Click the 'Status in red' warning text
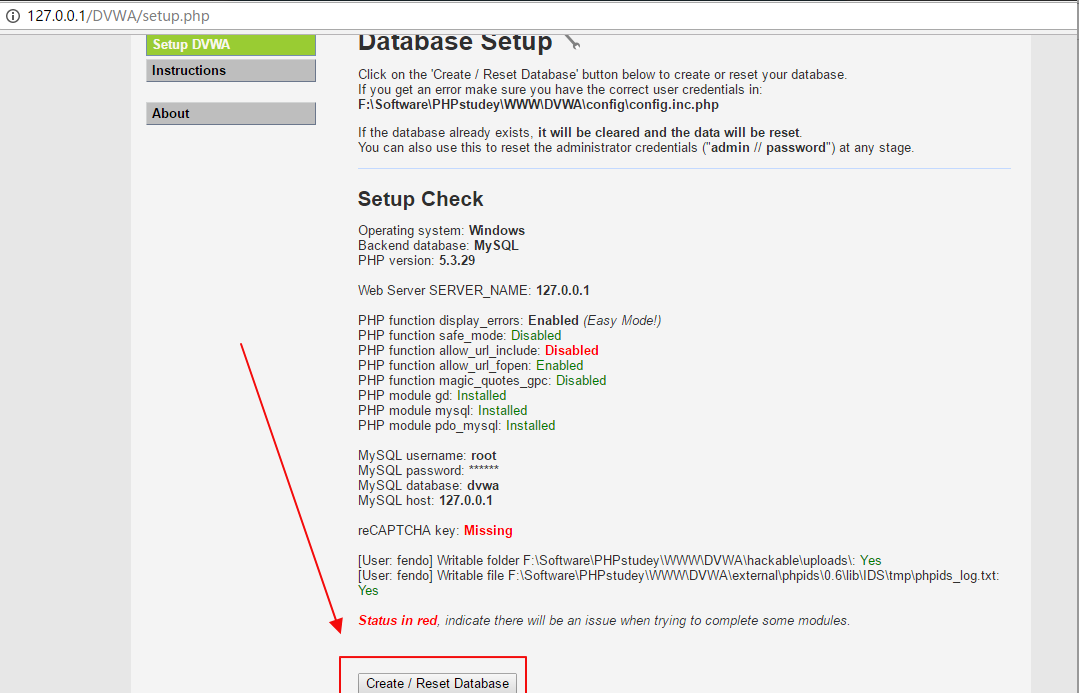Image resolution: width=1079 pixels, height=693 pixels. (398, 621)
